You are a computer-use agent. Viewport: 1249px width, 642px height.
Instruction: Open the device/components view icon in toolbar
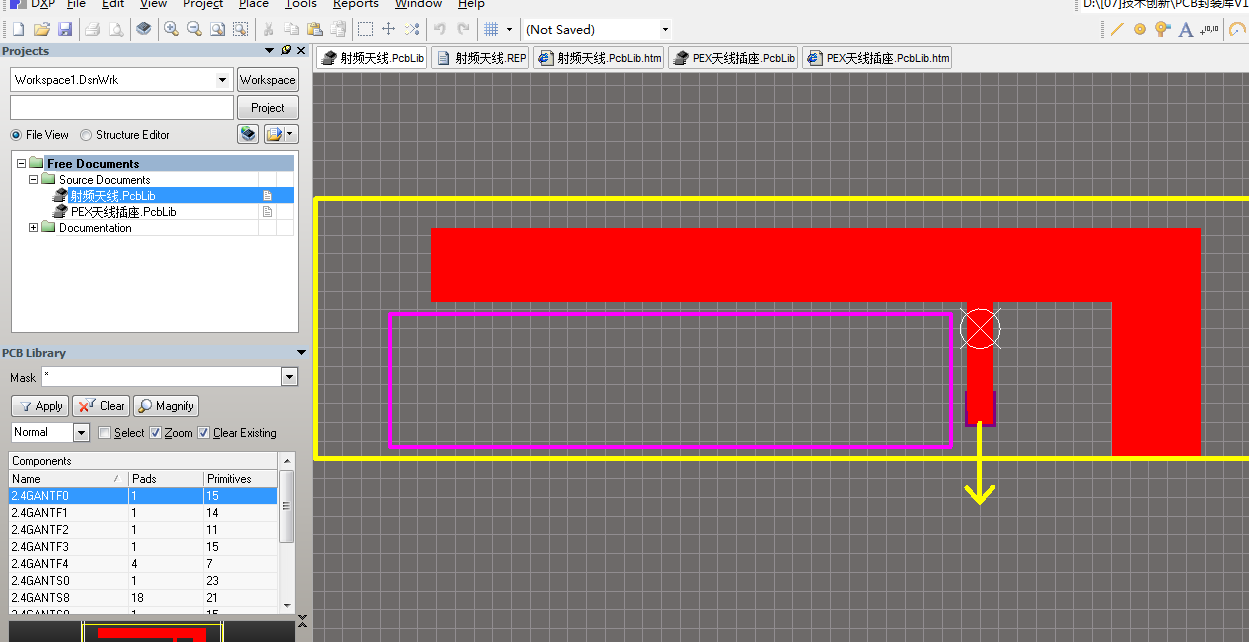(x=144, y=29)
